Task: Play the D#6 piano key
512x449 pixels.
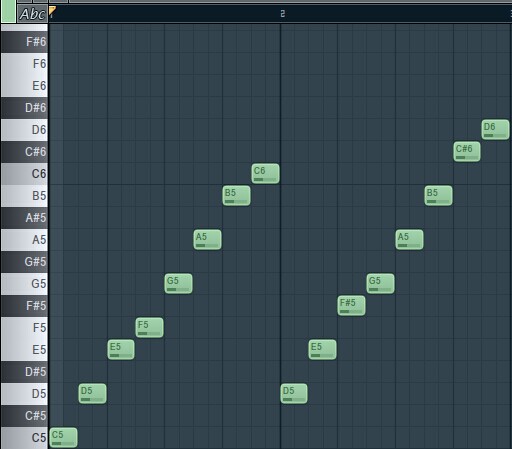Action: [x=24, y=108]
